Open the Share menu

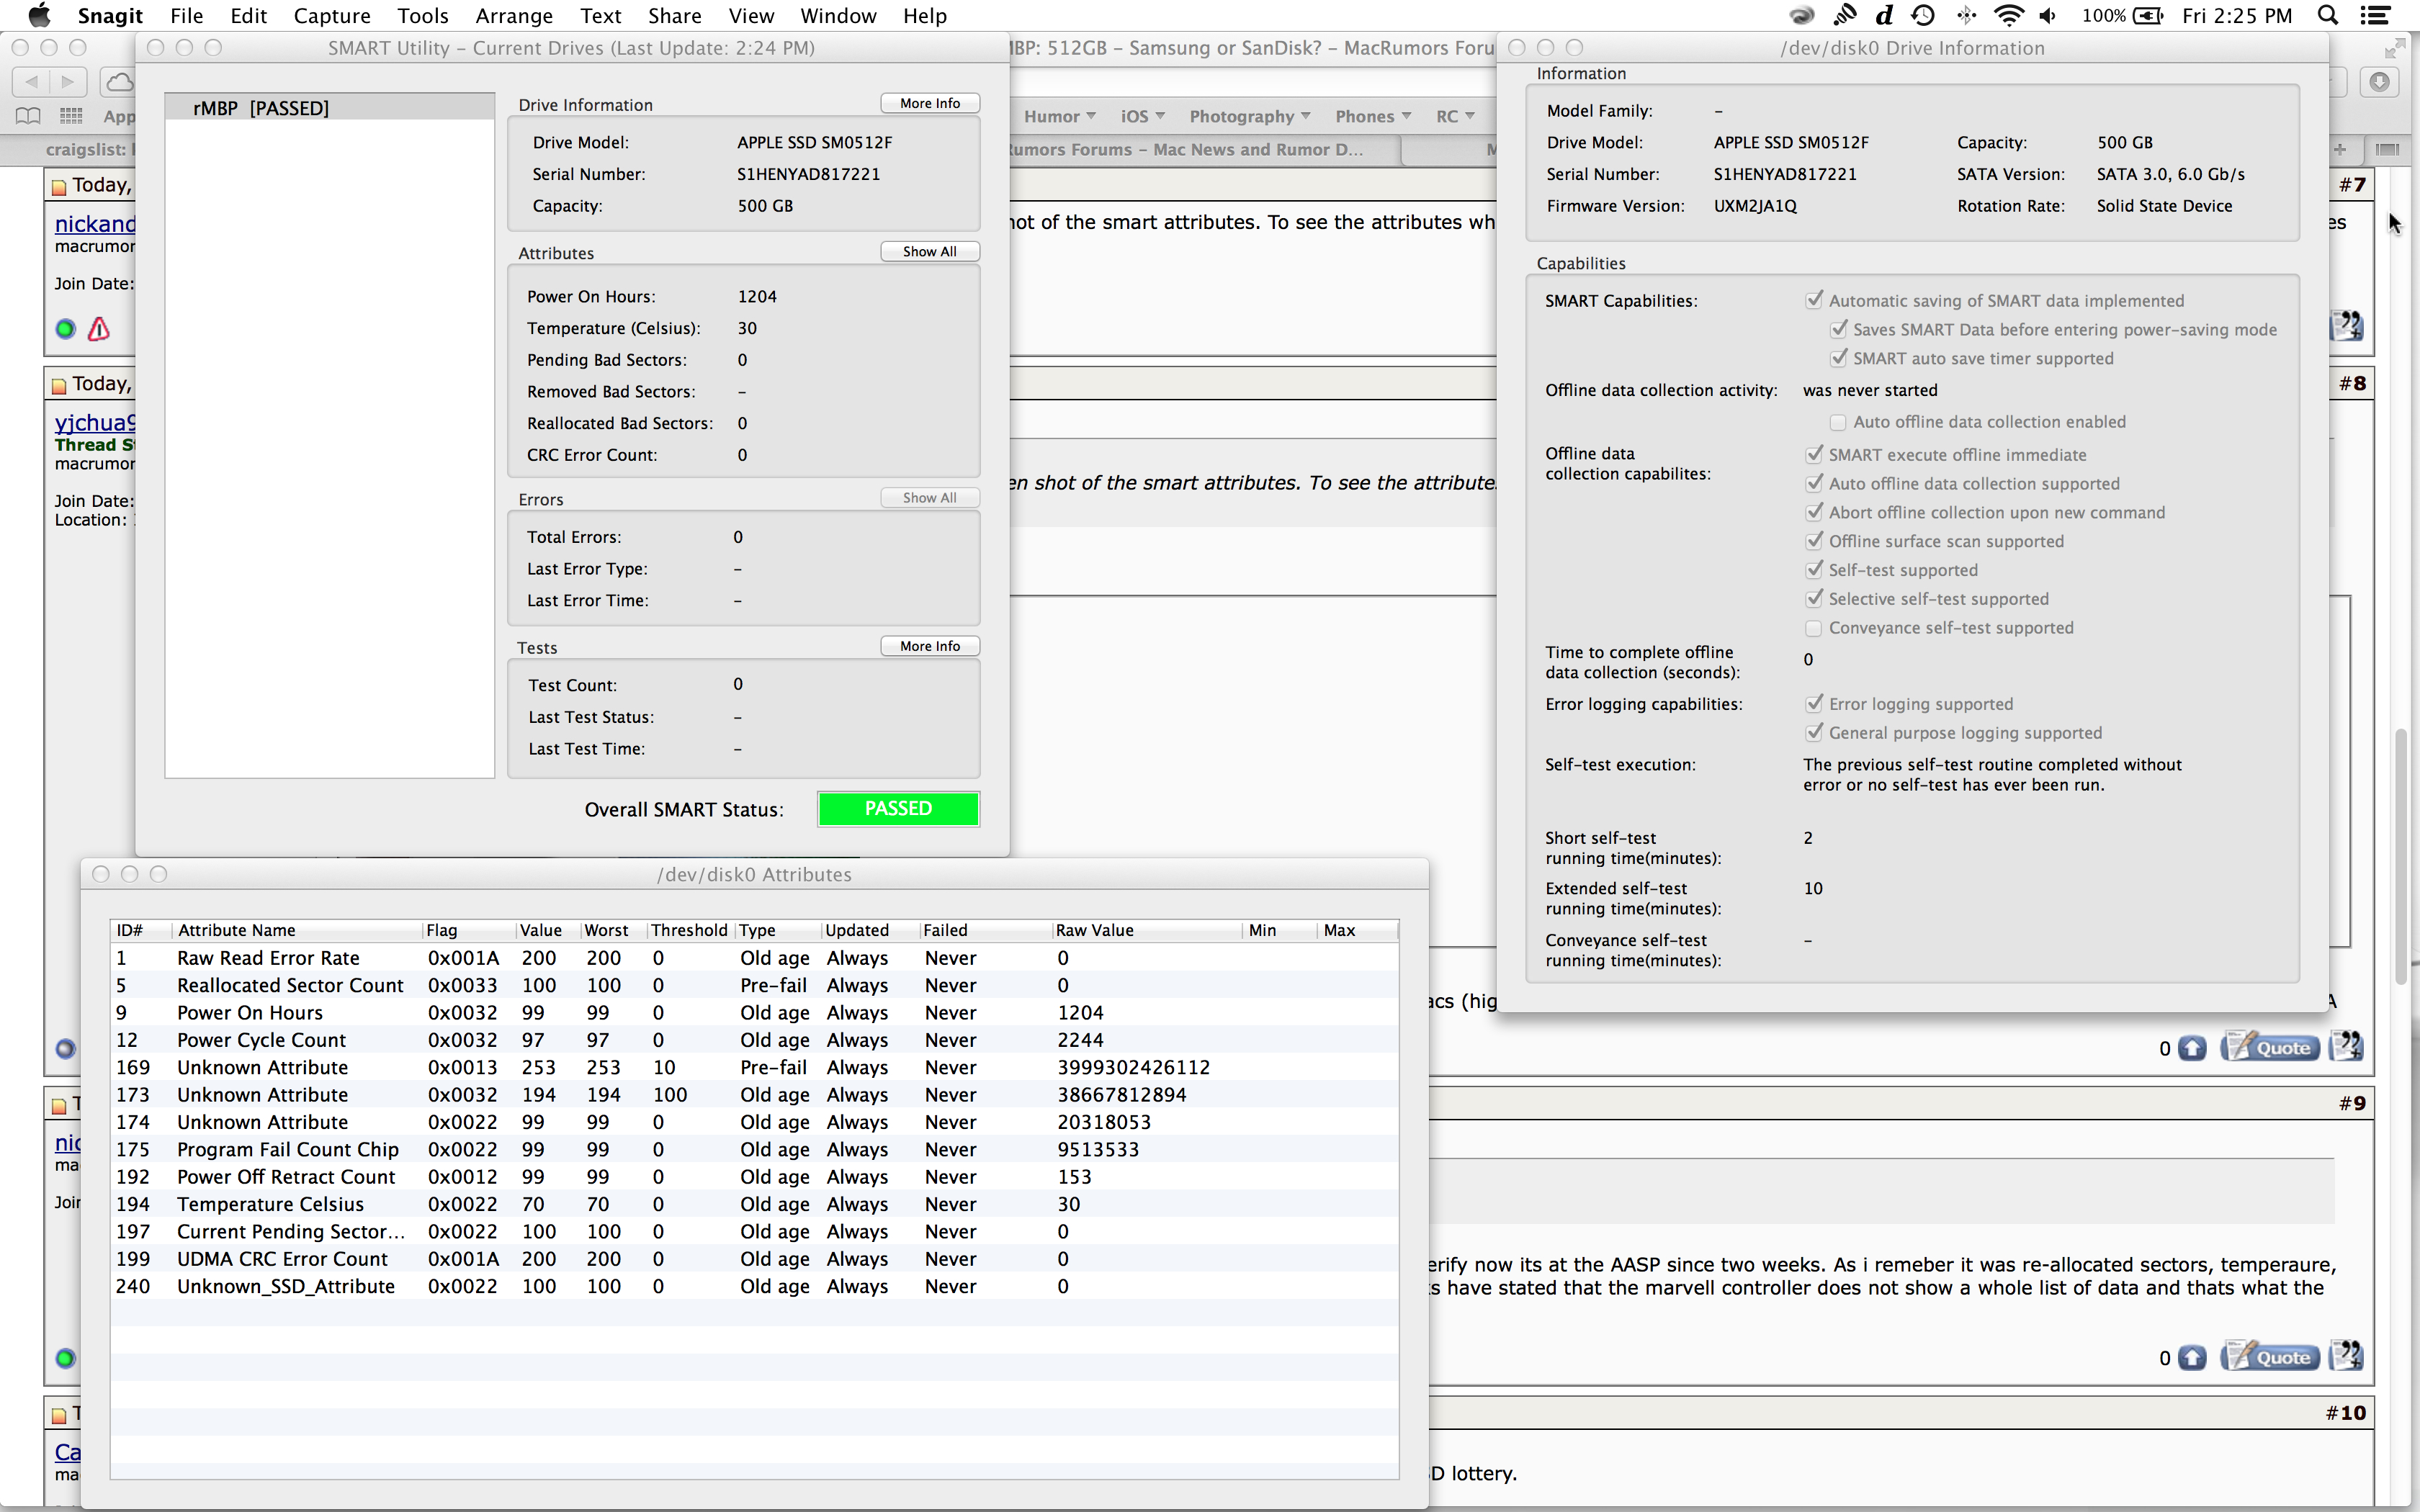pos(675,15)
